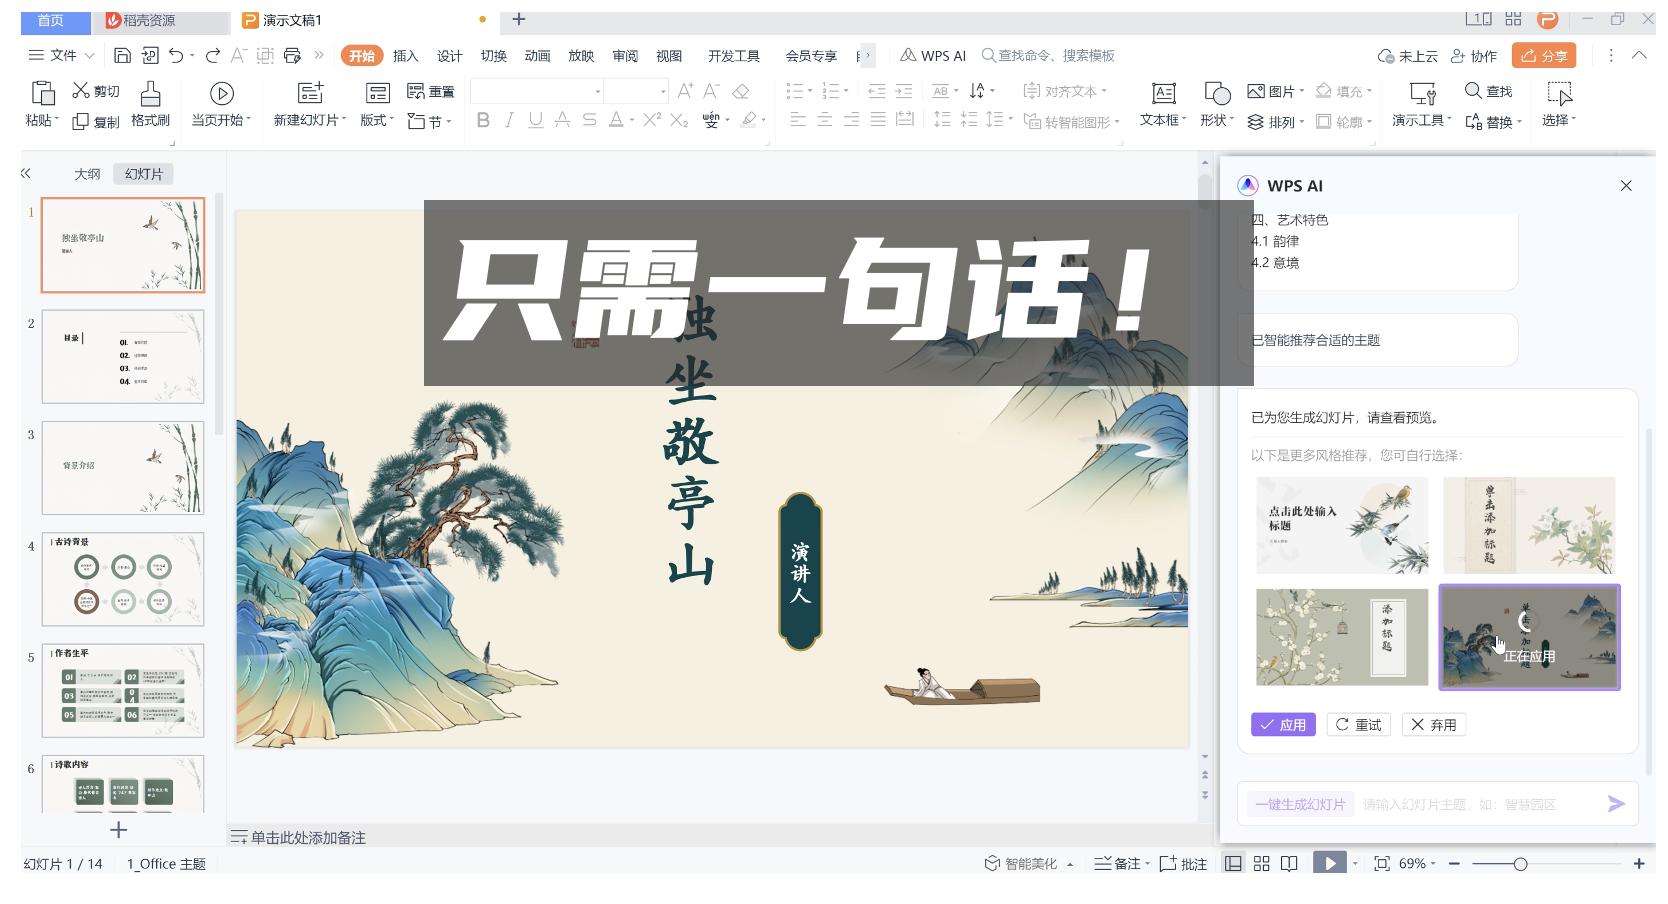Image resolution: width=1668 pixels, height=904 pixels.
Task: Toggle bold formatting
Action: click(x=483, y=120)
